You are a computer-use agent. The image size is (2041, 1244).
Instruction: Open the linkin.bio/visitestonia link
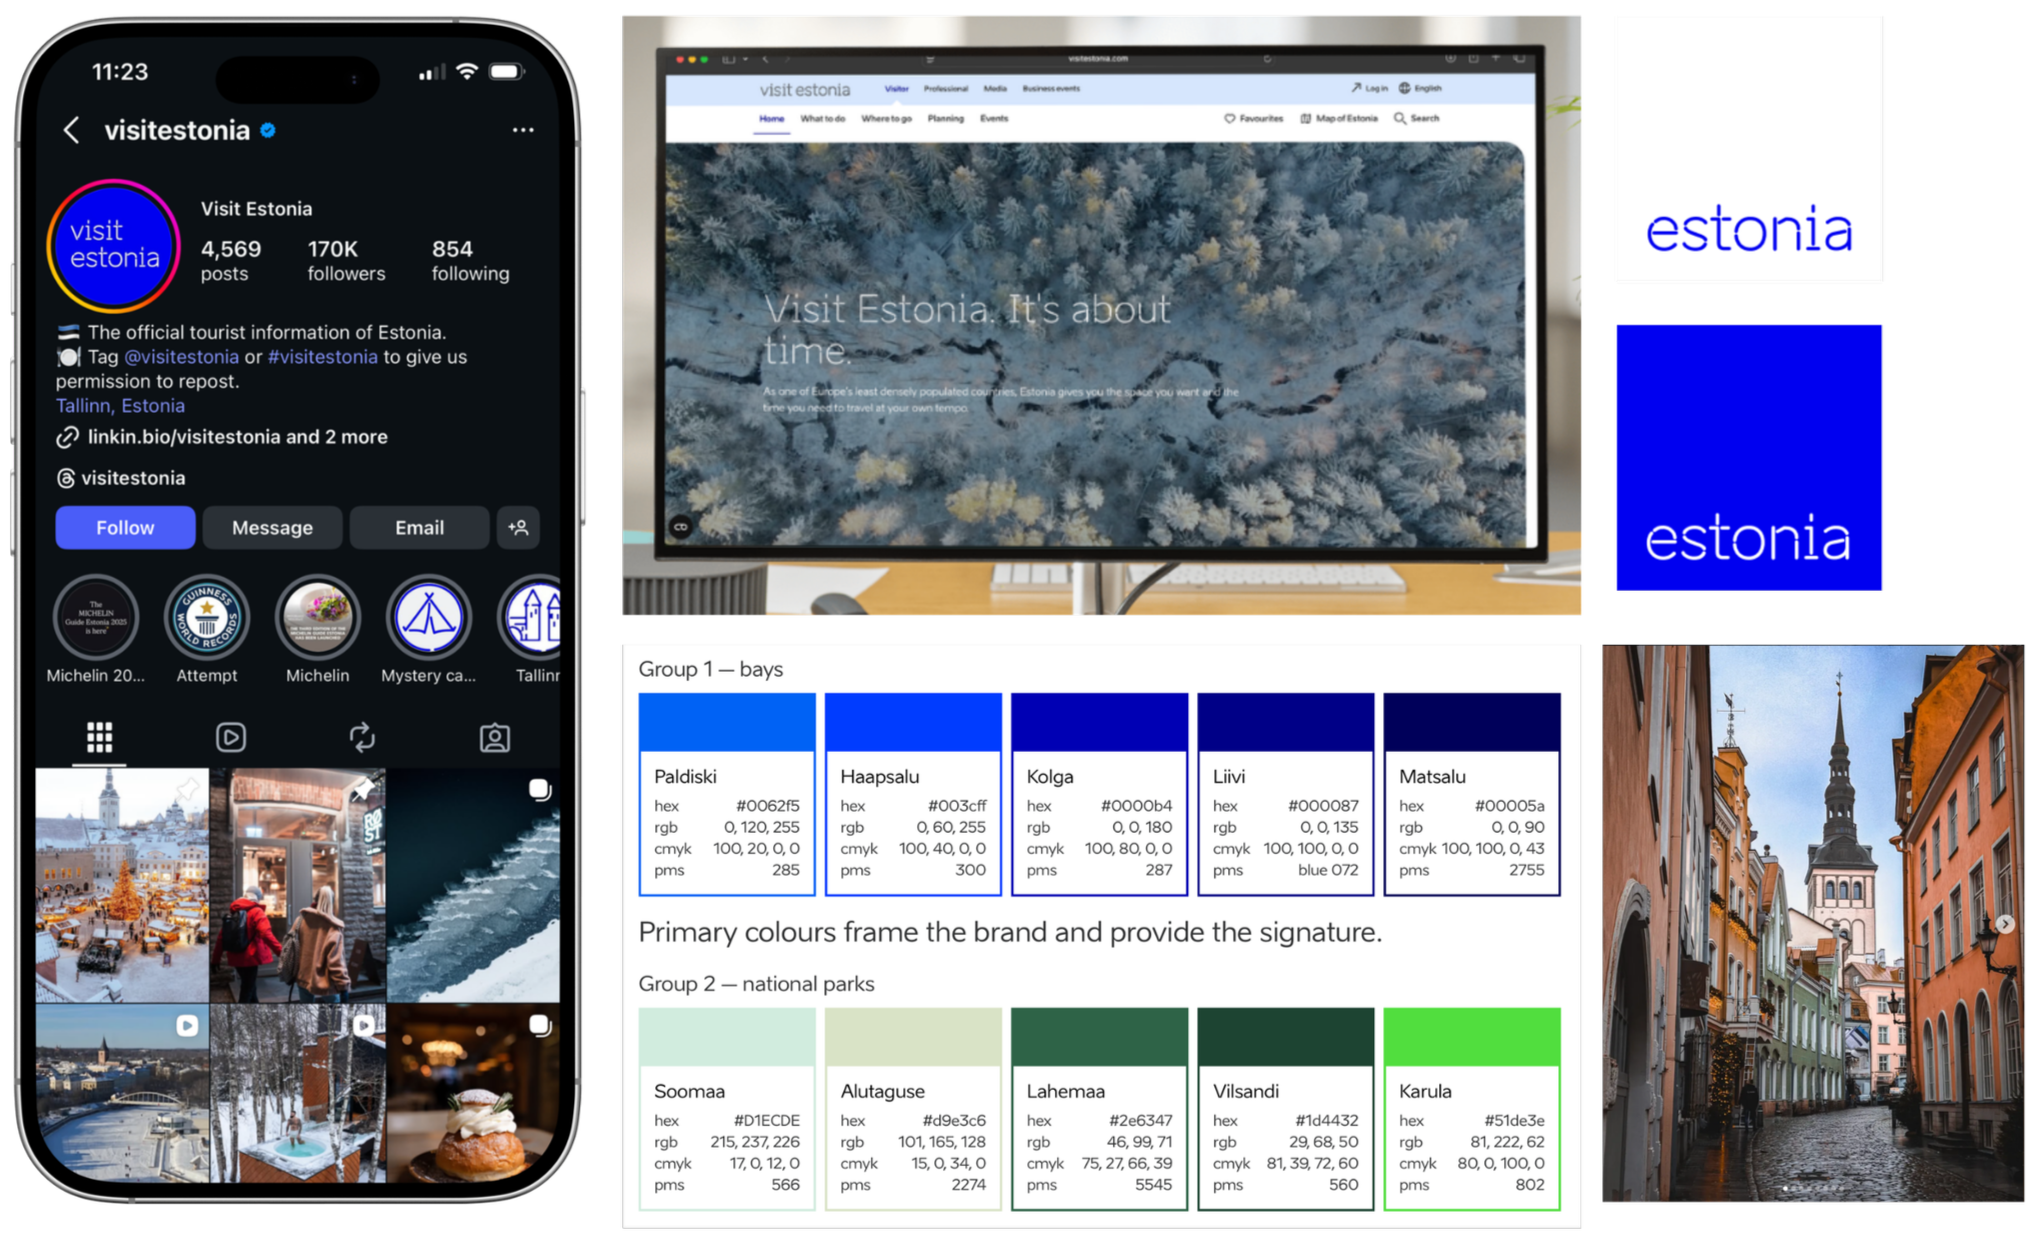pyautogui.click(x=185, y=437)
